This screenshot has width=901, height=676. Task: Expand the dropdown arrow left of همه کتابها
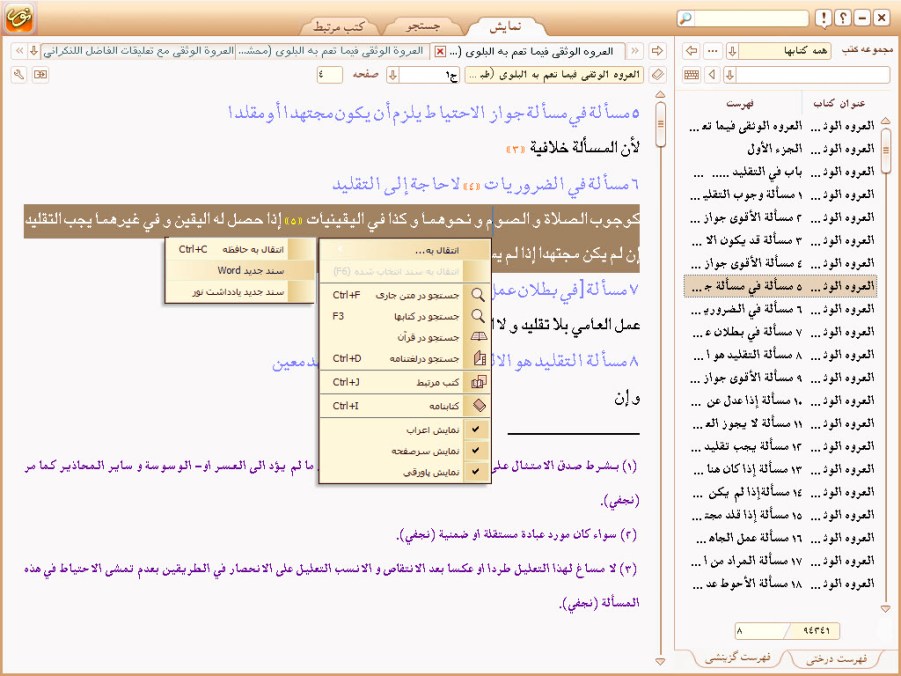coord(732,51)
